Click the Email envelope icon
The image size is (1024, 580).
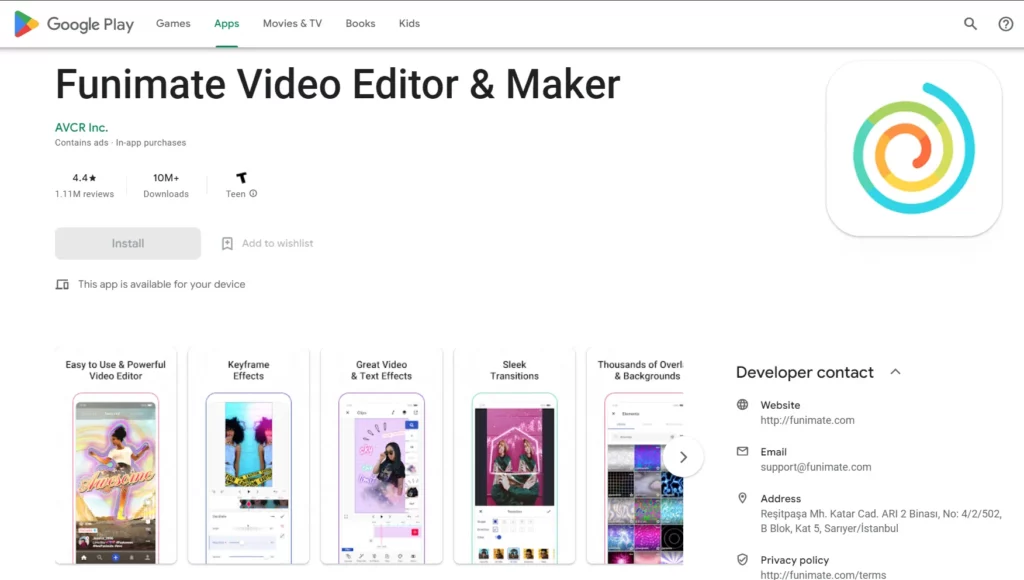[x=743, y=451]
